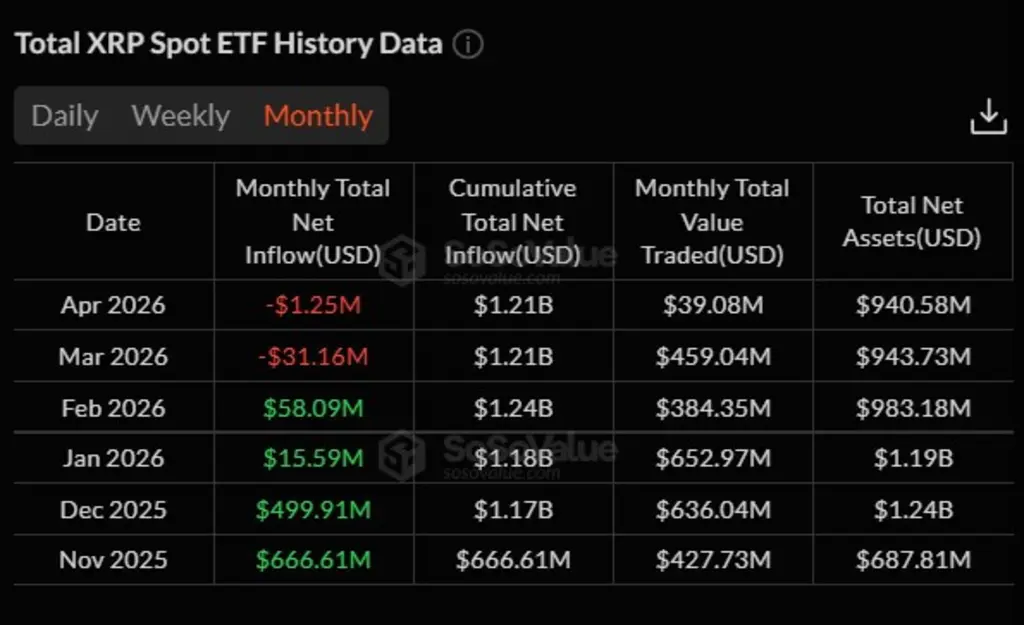Click the Total XRP Spot ETF History title

coord(229,44)
